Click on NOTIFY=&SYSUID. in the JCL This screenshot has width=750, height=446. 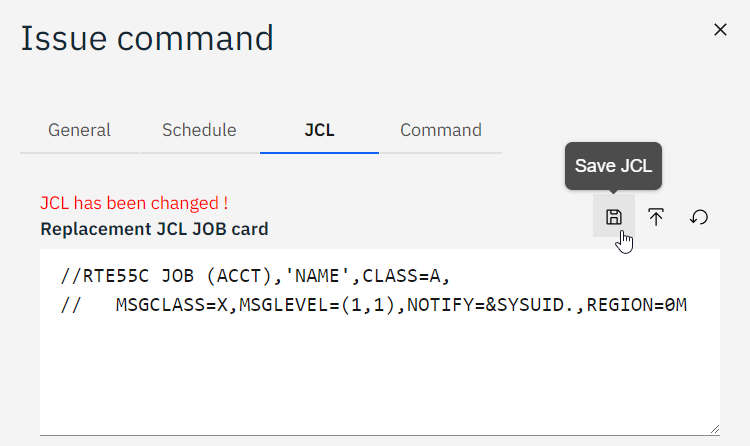[x=490, y=304]
